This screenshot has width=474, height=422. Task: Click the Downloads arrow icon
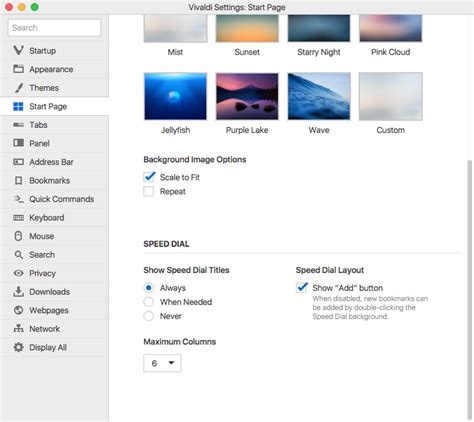coord(18,291)
